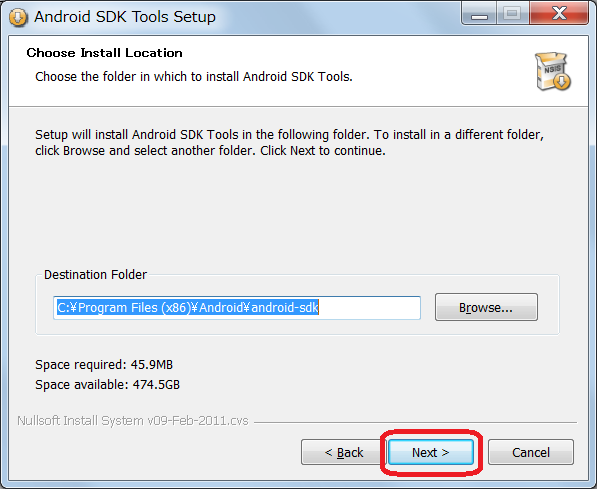Screen dimensions: 597x489
Task: Click the greyed-out maximize window button
Action: pos(512,14)
